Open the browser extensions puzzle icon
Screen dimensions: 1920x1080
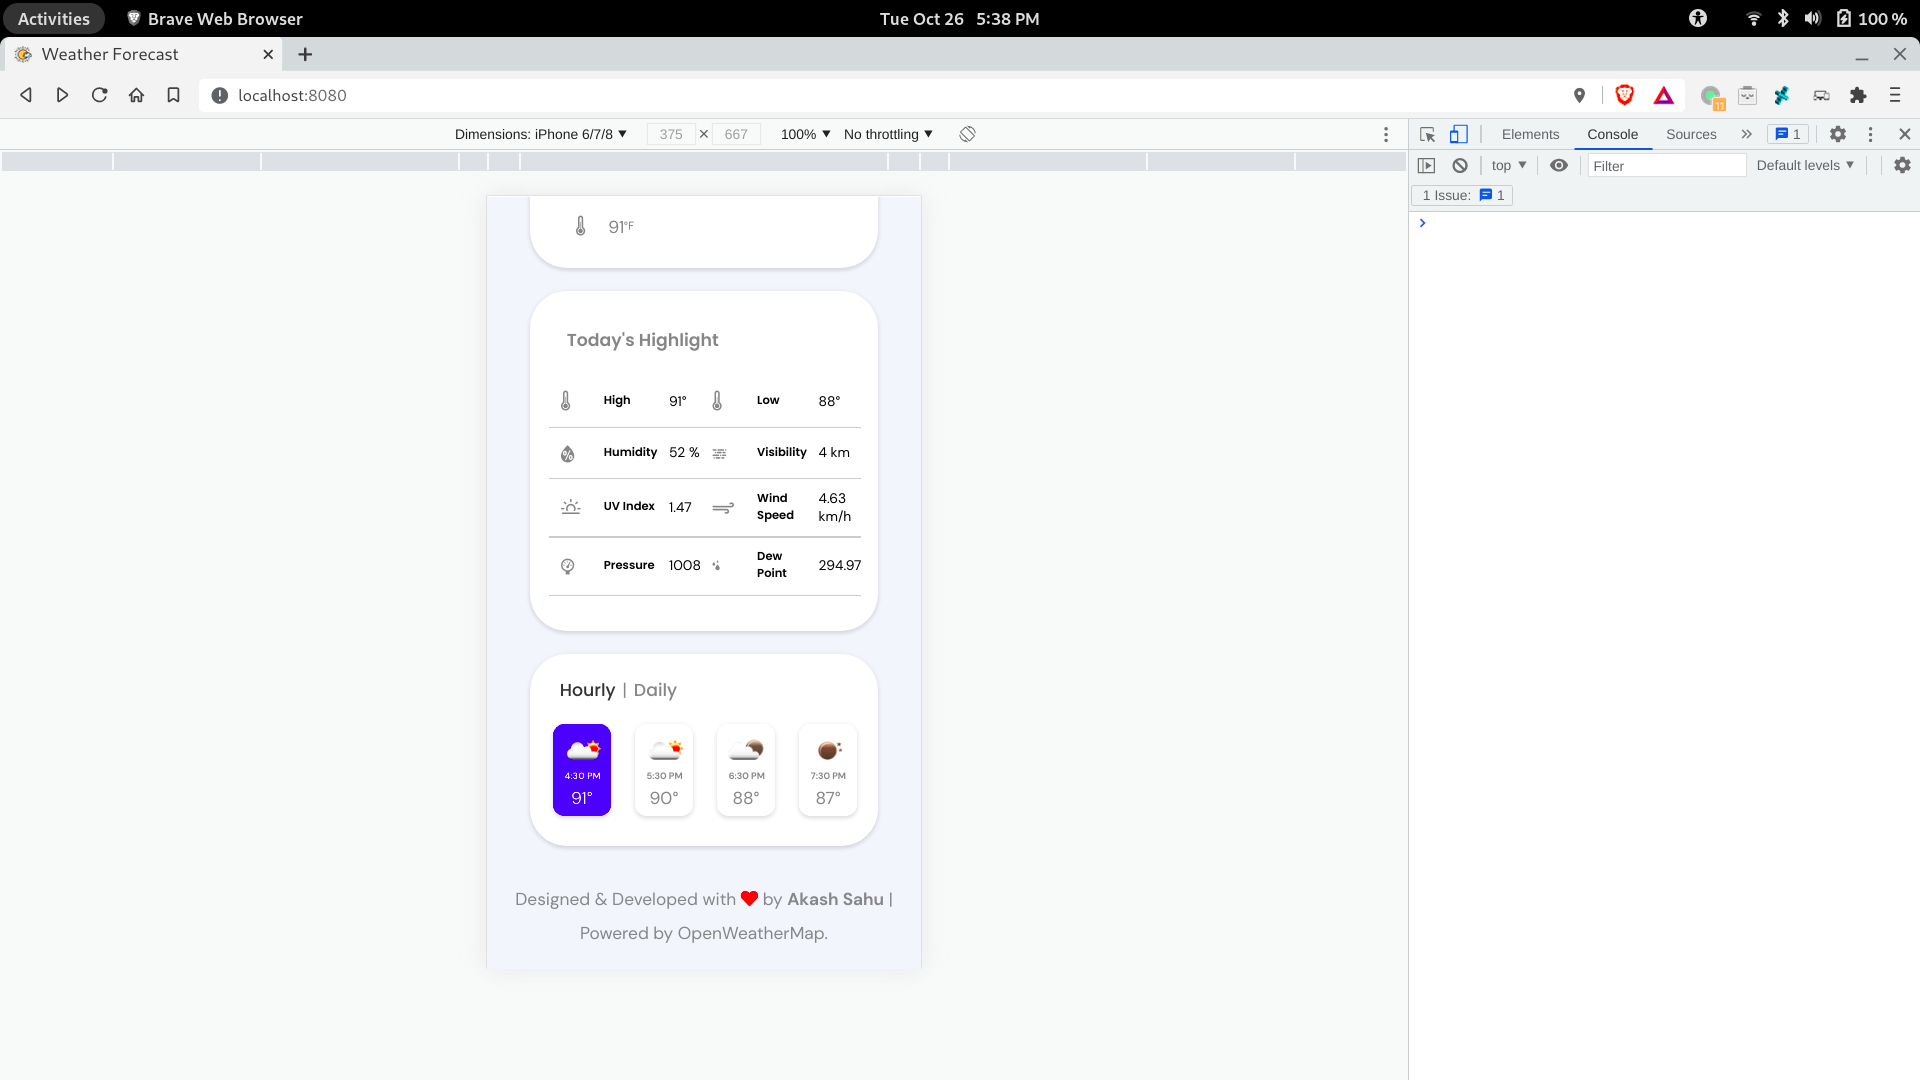(x=1858, y=95)
